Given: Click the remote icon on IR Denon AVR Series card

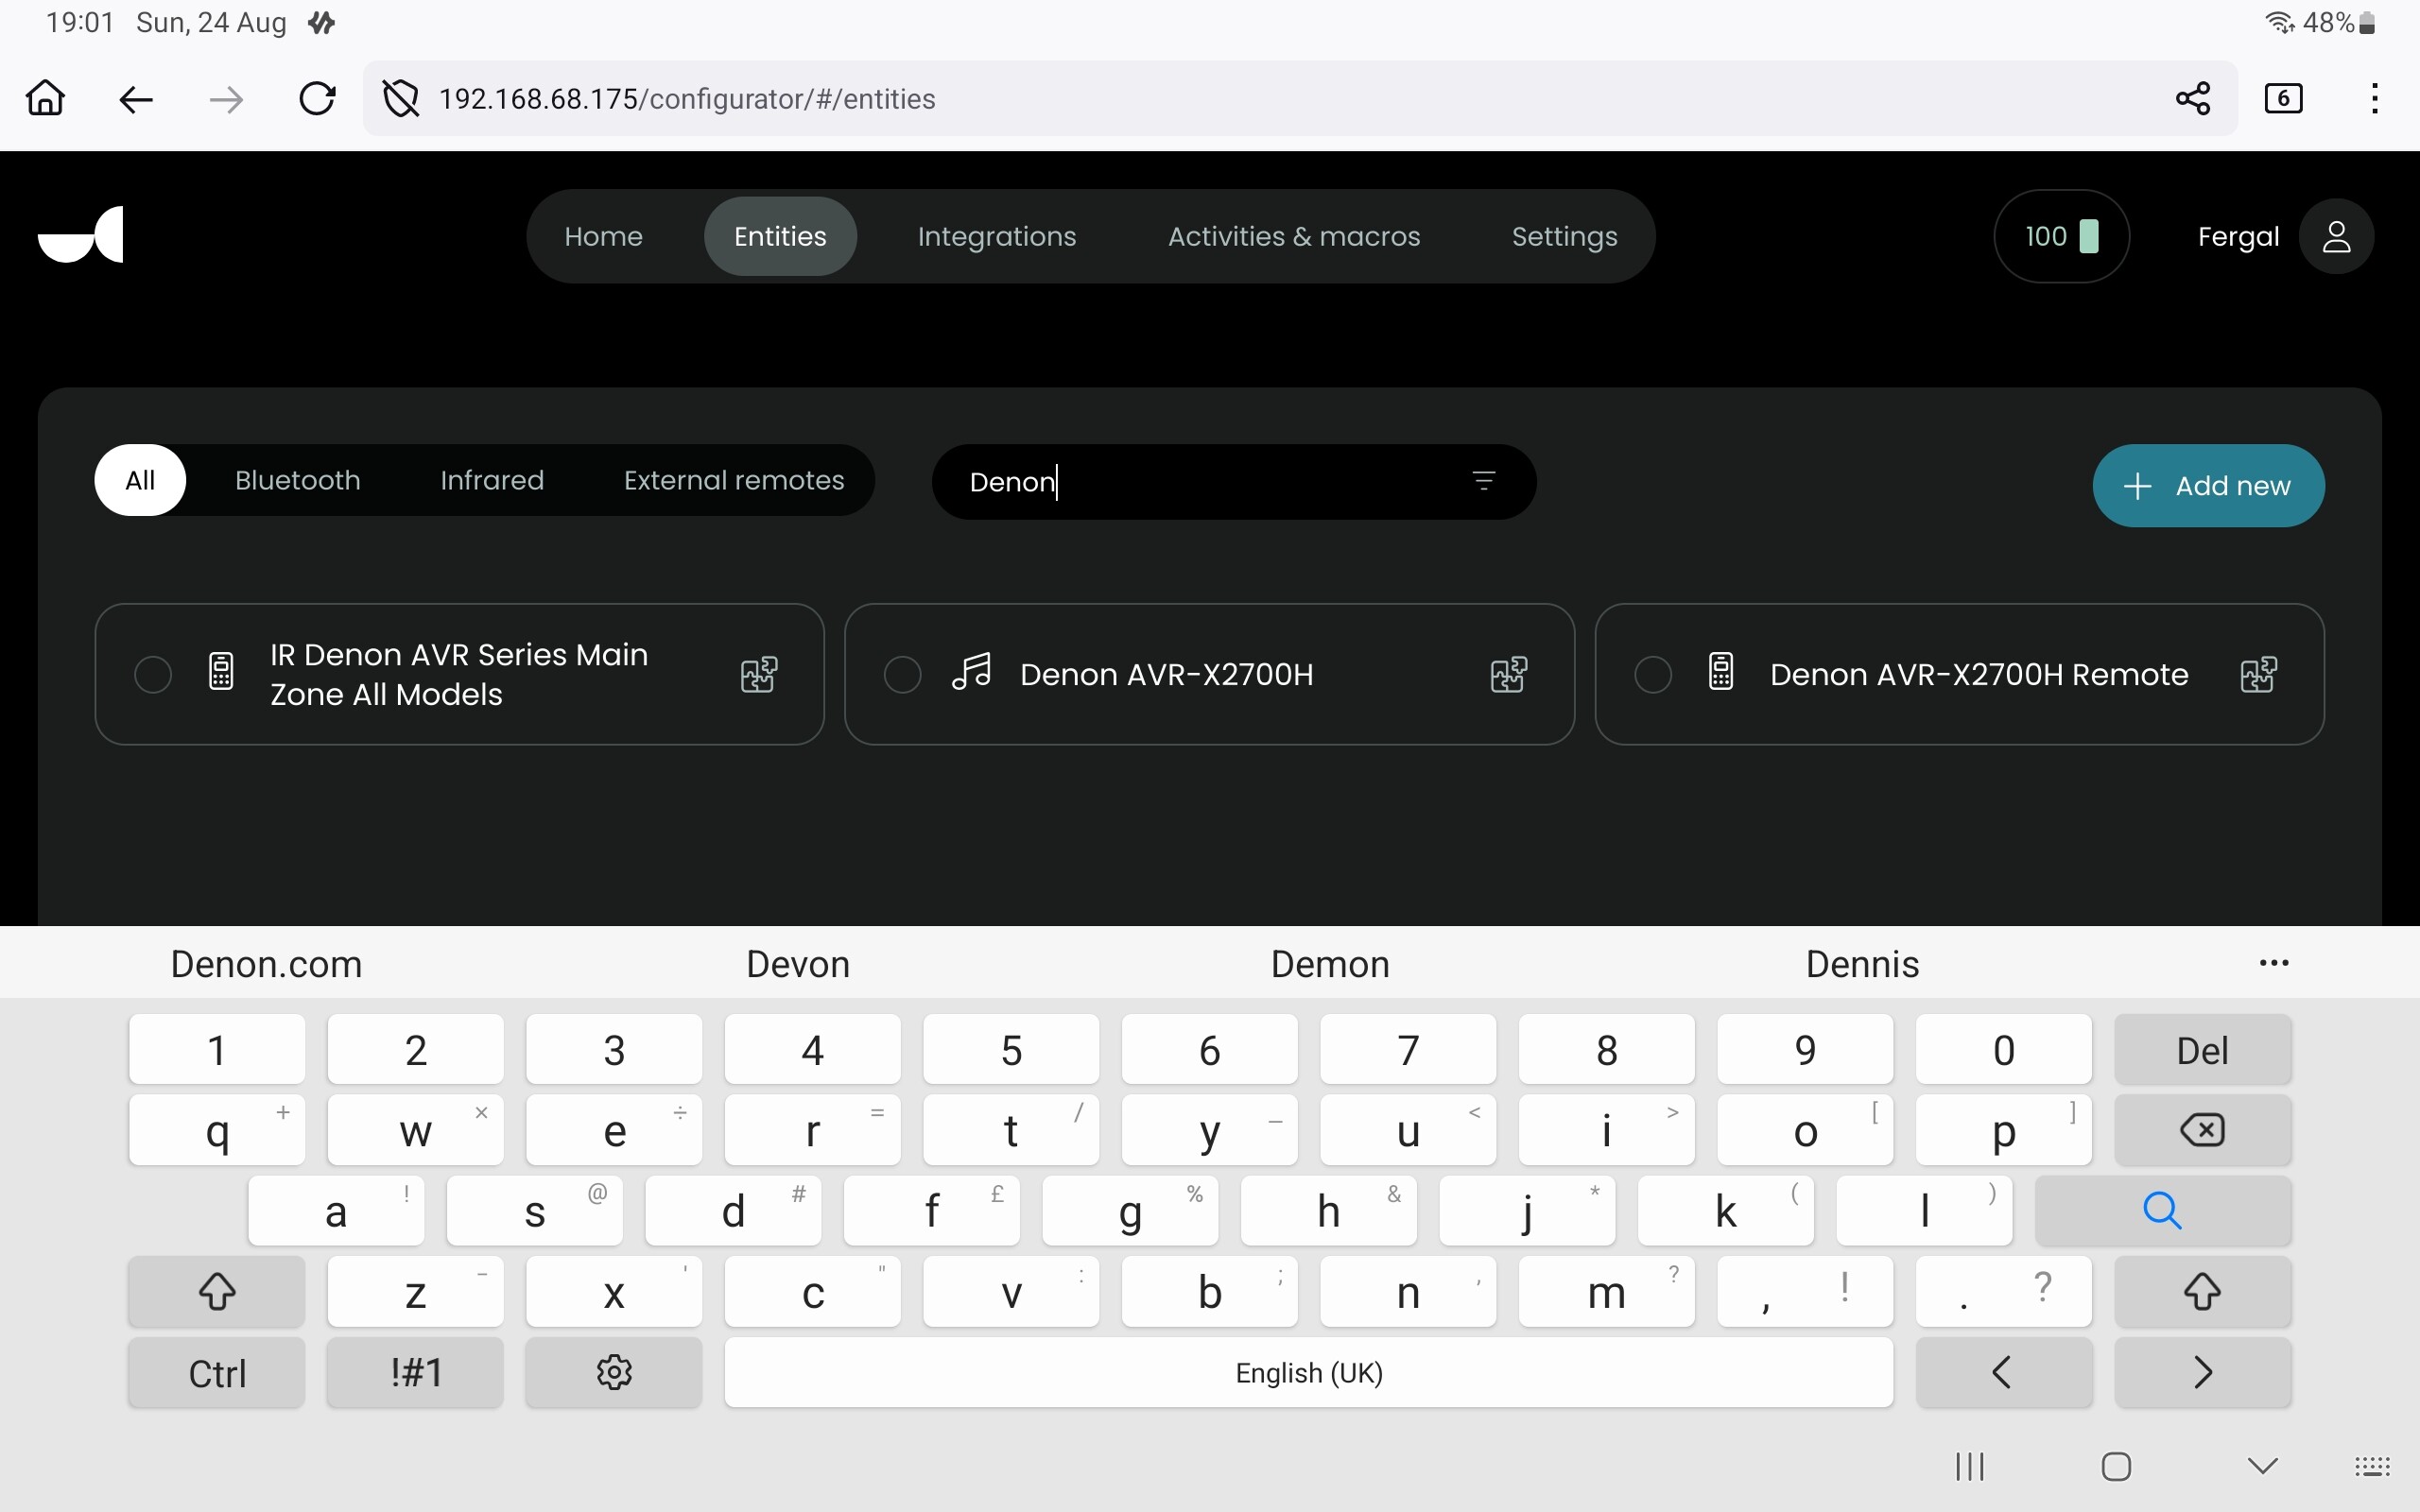Looking at the screenshot, I should tap(221, 671).
